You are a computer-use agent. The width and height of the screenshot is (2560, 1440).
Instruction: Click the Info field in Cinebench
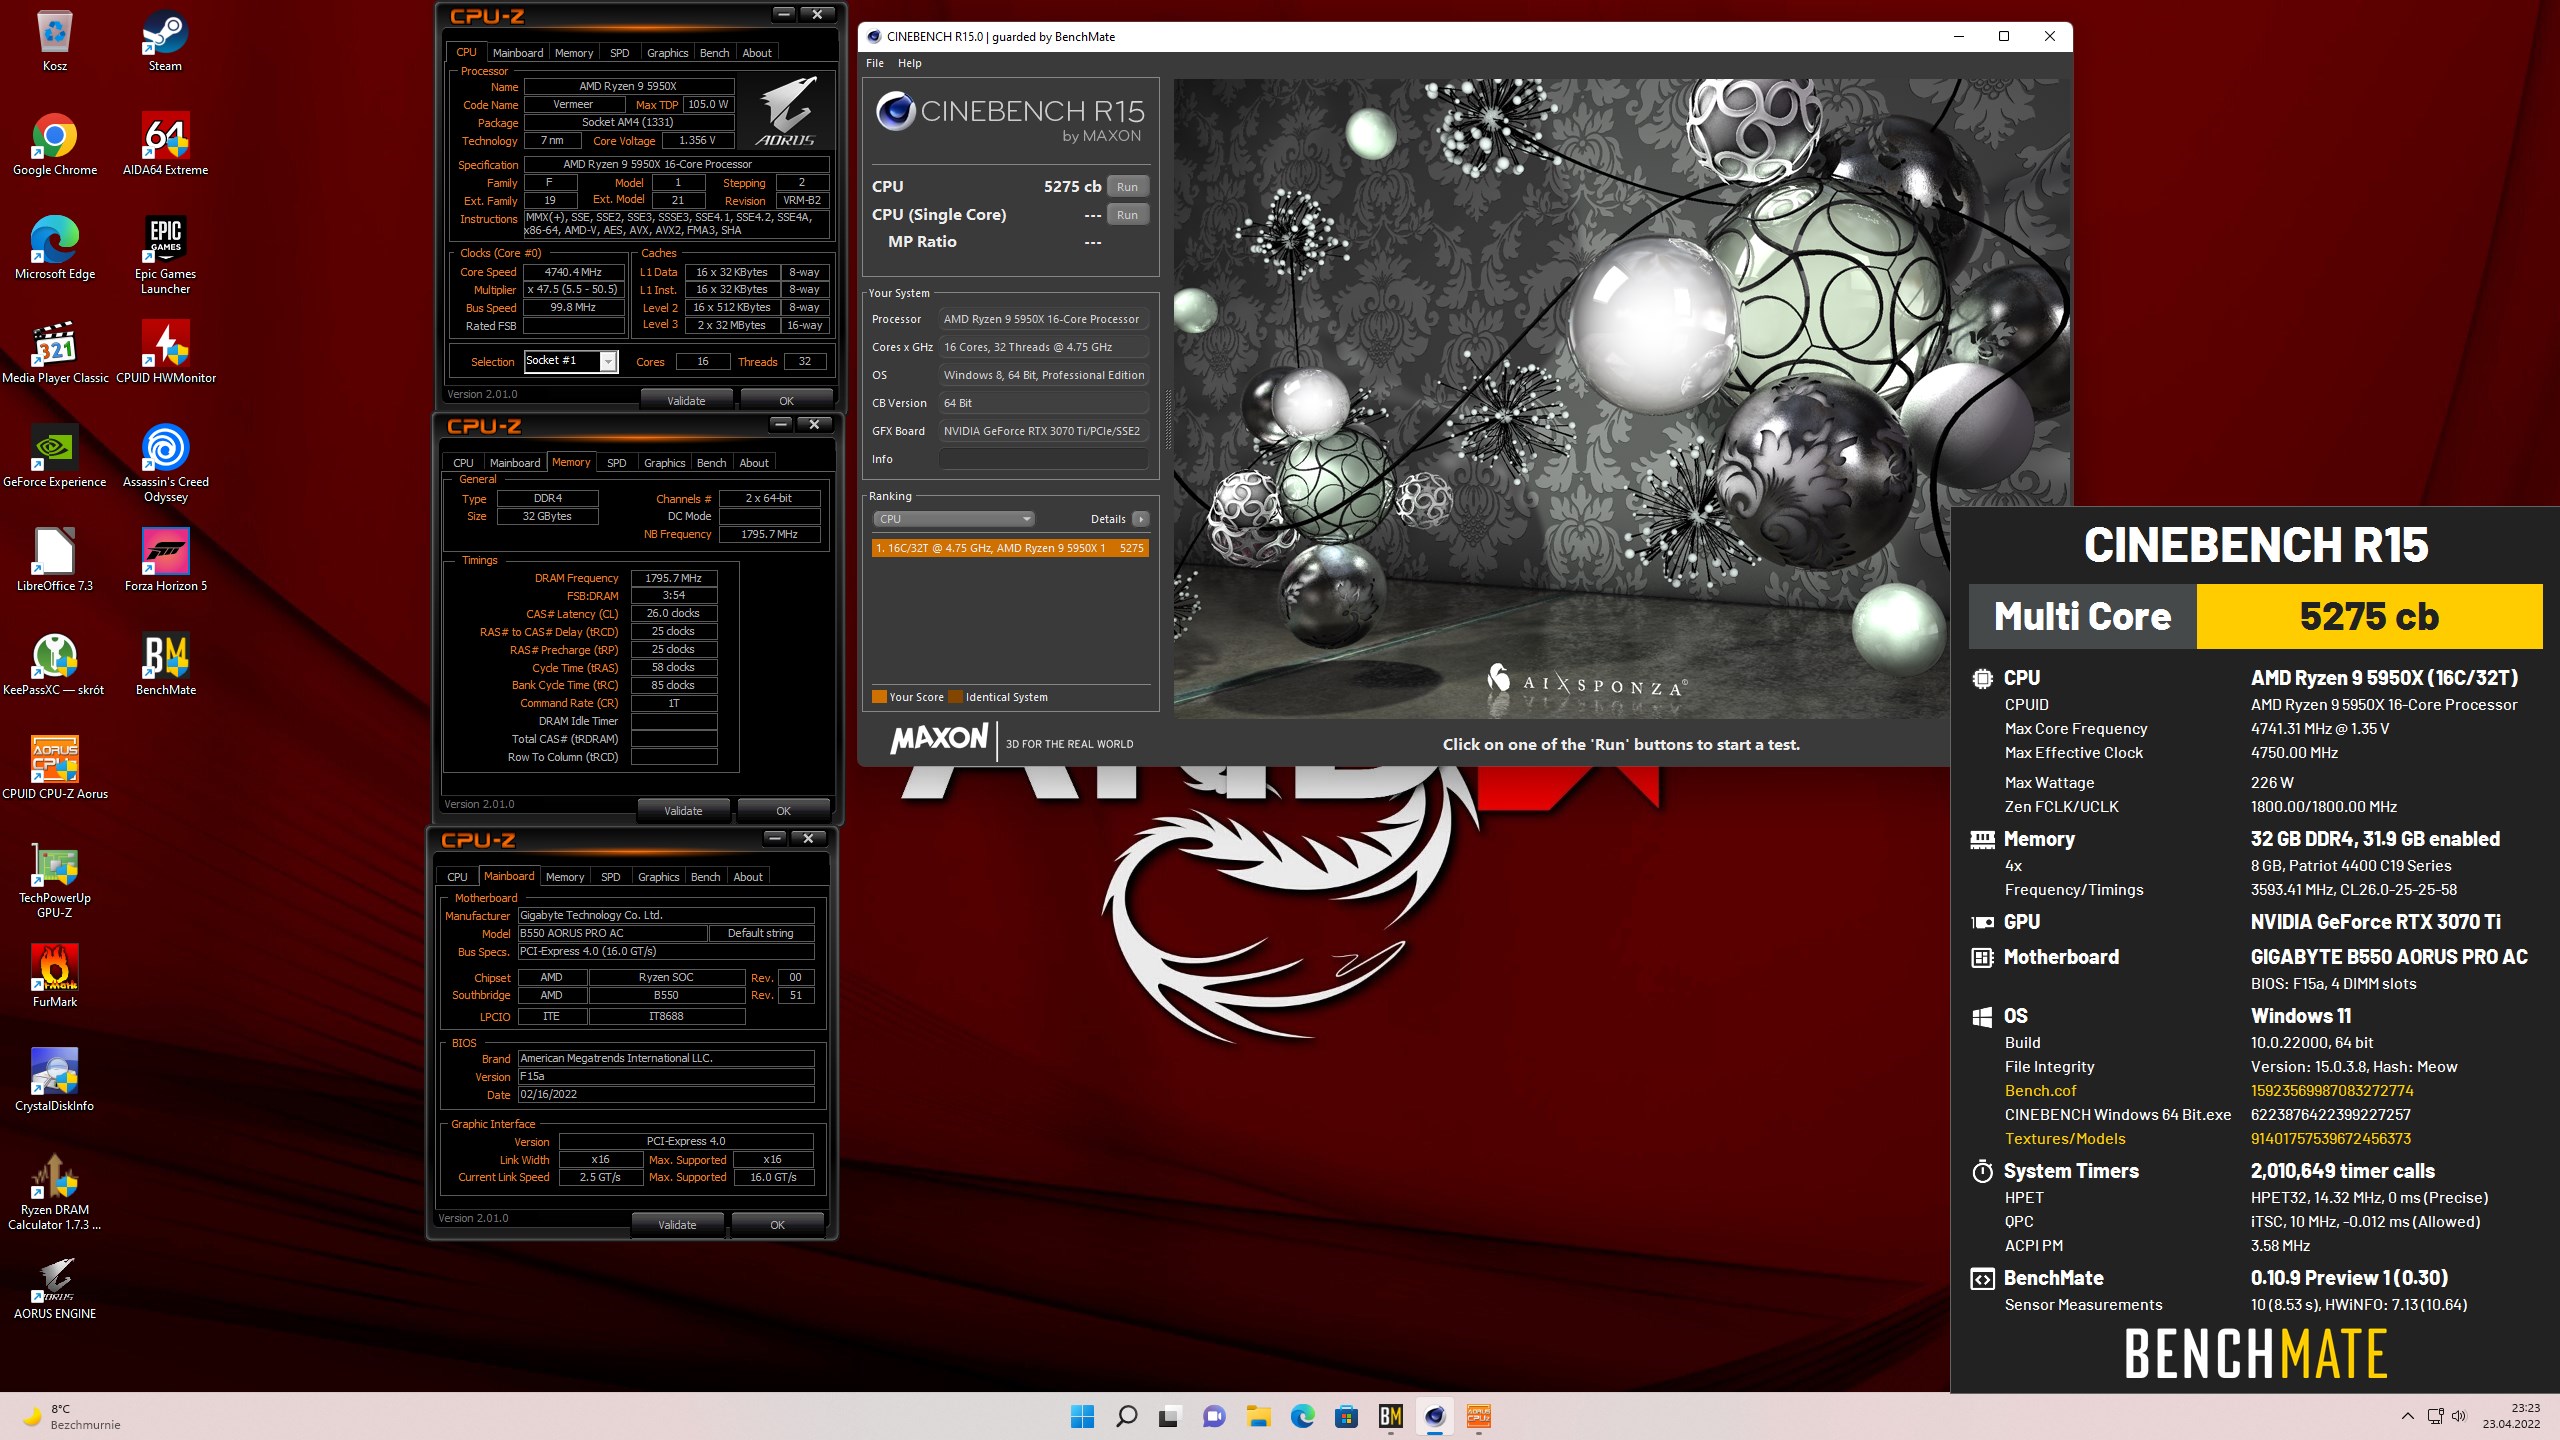point(1043,459)
